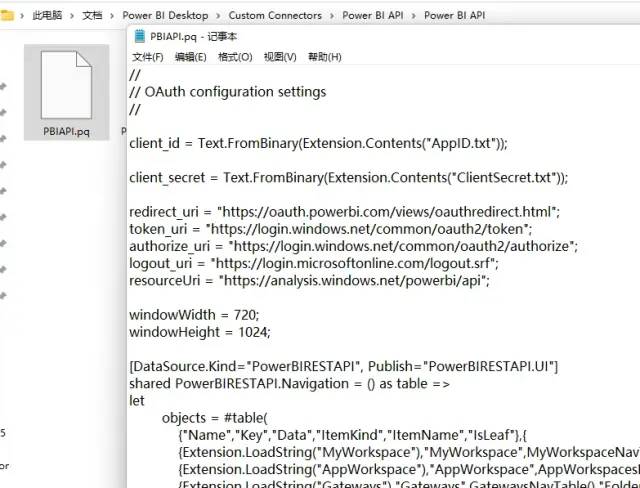640x488 pixels.
Task: Click the Notepad icon in title bar
Action: pyautogui.click(x=140, y=36)
